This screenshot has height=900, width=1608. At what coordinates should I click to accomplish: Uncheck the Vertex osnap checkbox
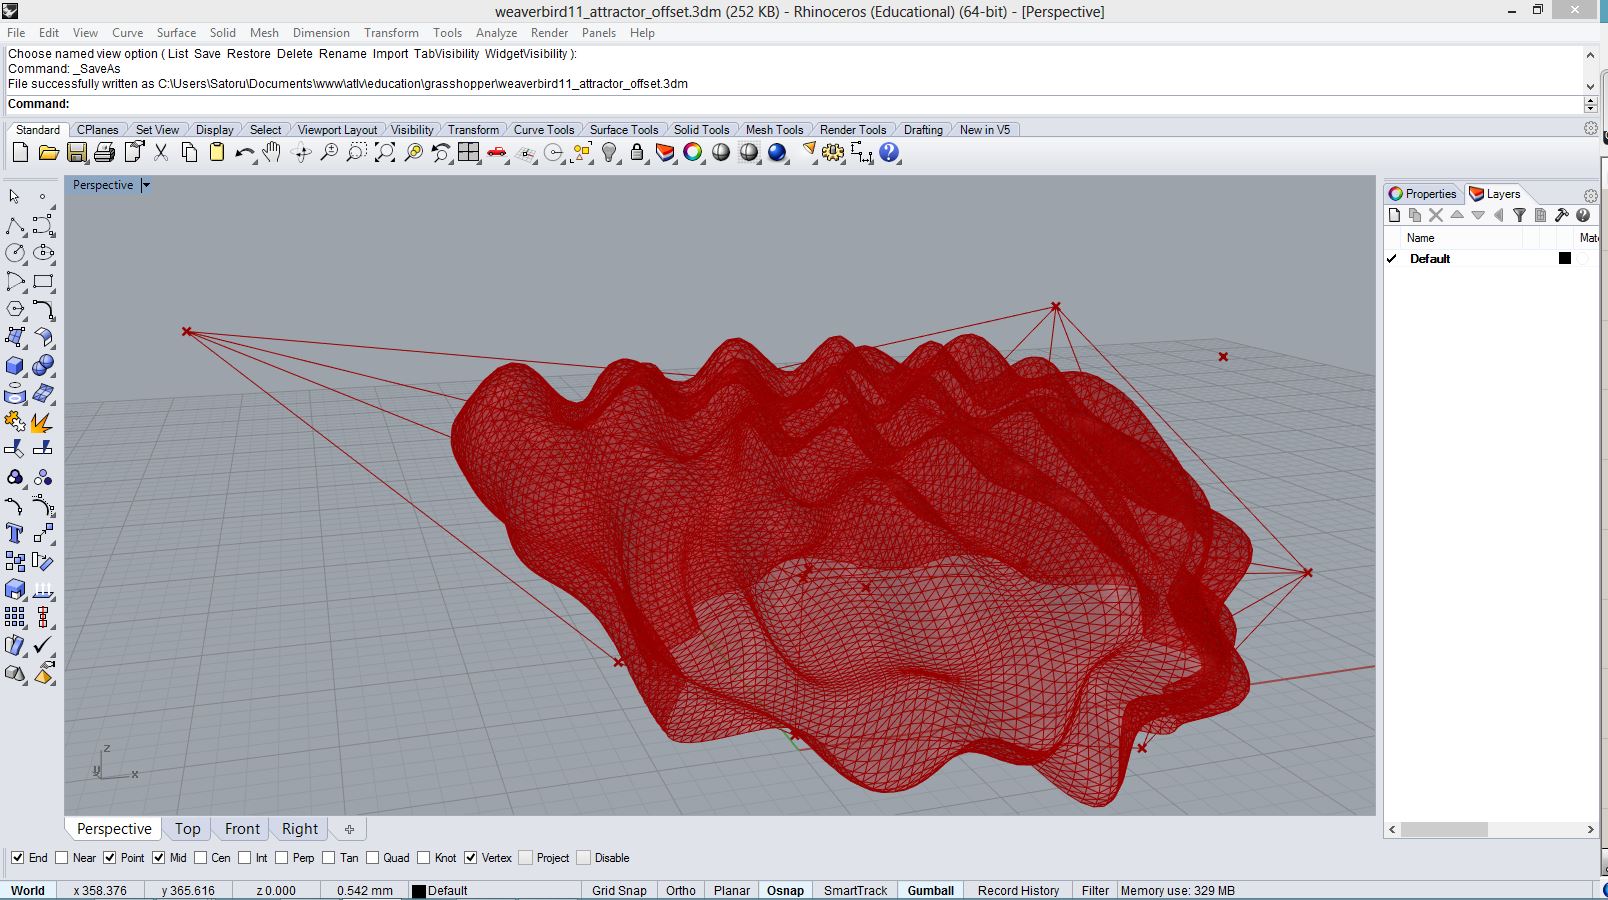[x=471, y=858]
